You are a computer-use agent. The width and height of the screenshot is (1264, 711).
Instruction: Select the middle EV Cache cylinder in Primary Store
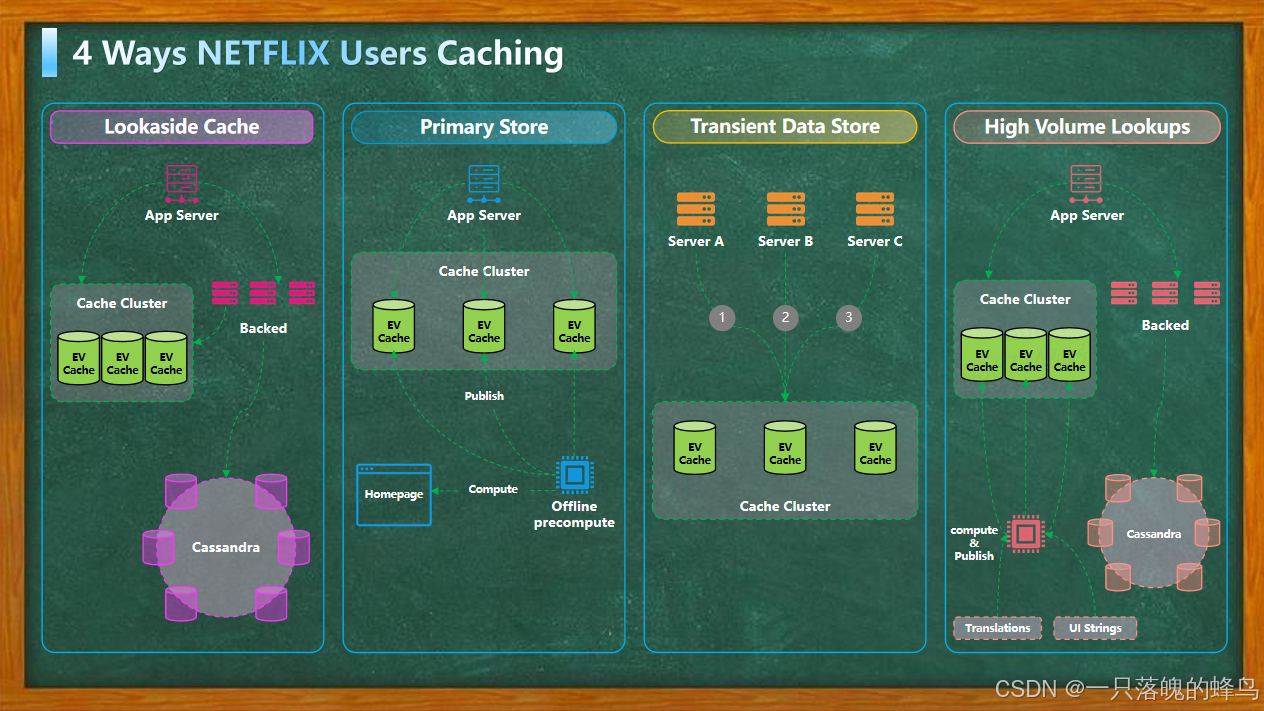[x=483, y=327]
